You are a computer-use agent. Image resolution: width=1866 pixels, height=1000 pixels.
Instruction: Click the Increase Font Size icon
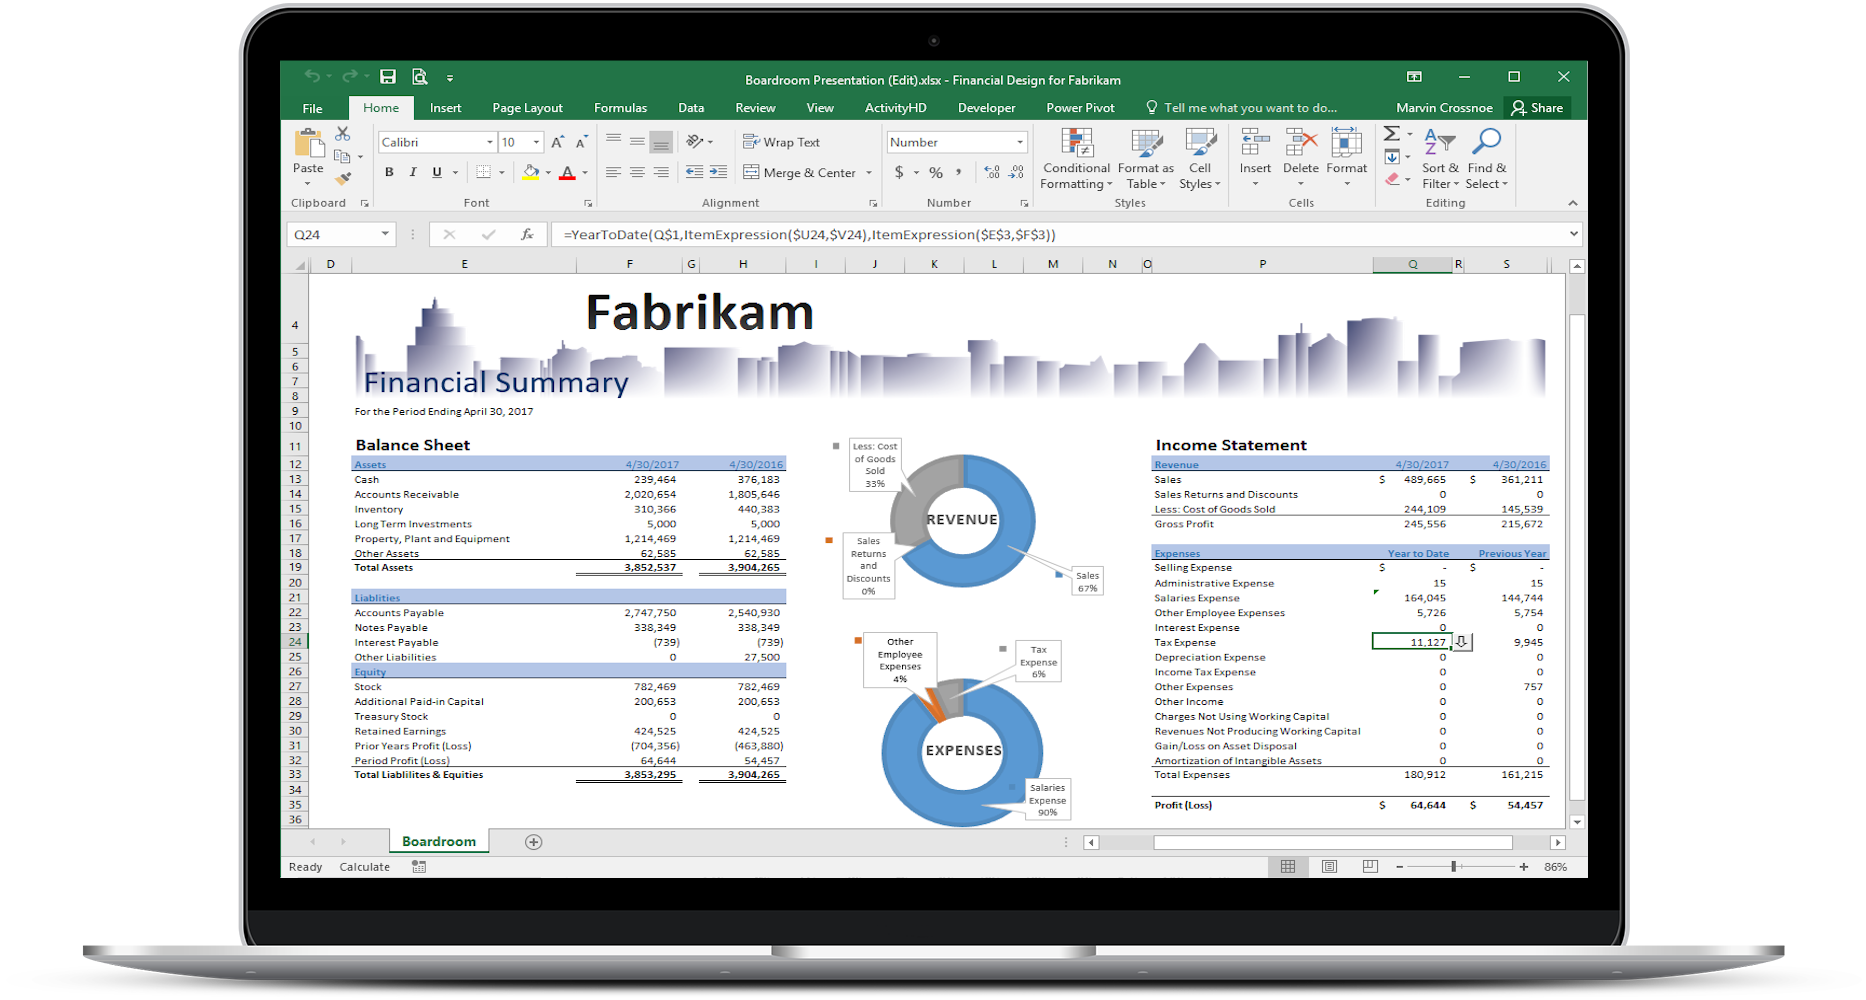click(557, 142)
